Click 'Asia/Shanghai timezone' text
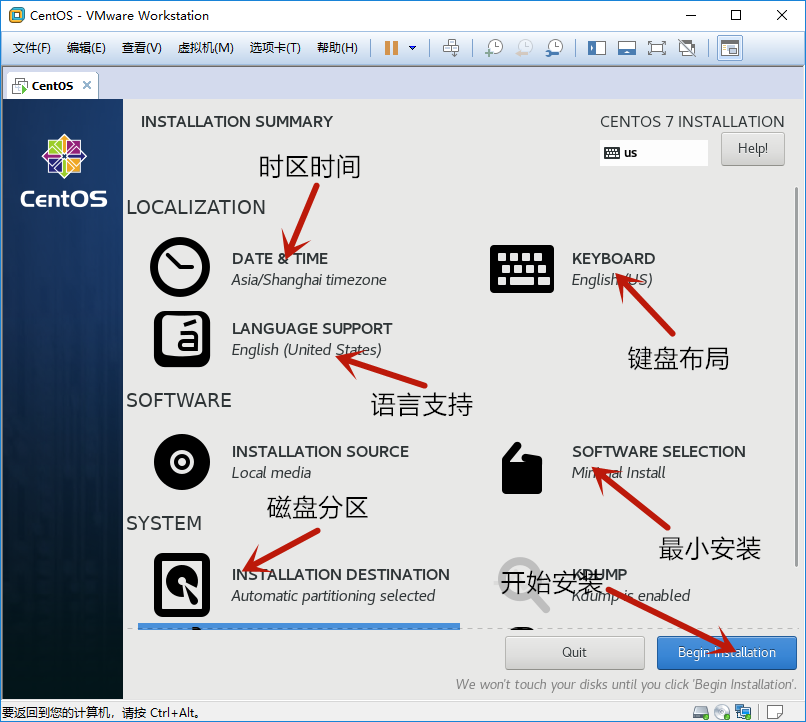The height and width of the screenshot is (722, 806). click(x=308, y=280)
